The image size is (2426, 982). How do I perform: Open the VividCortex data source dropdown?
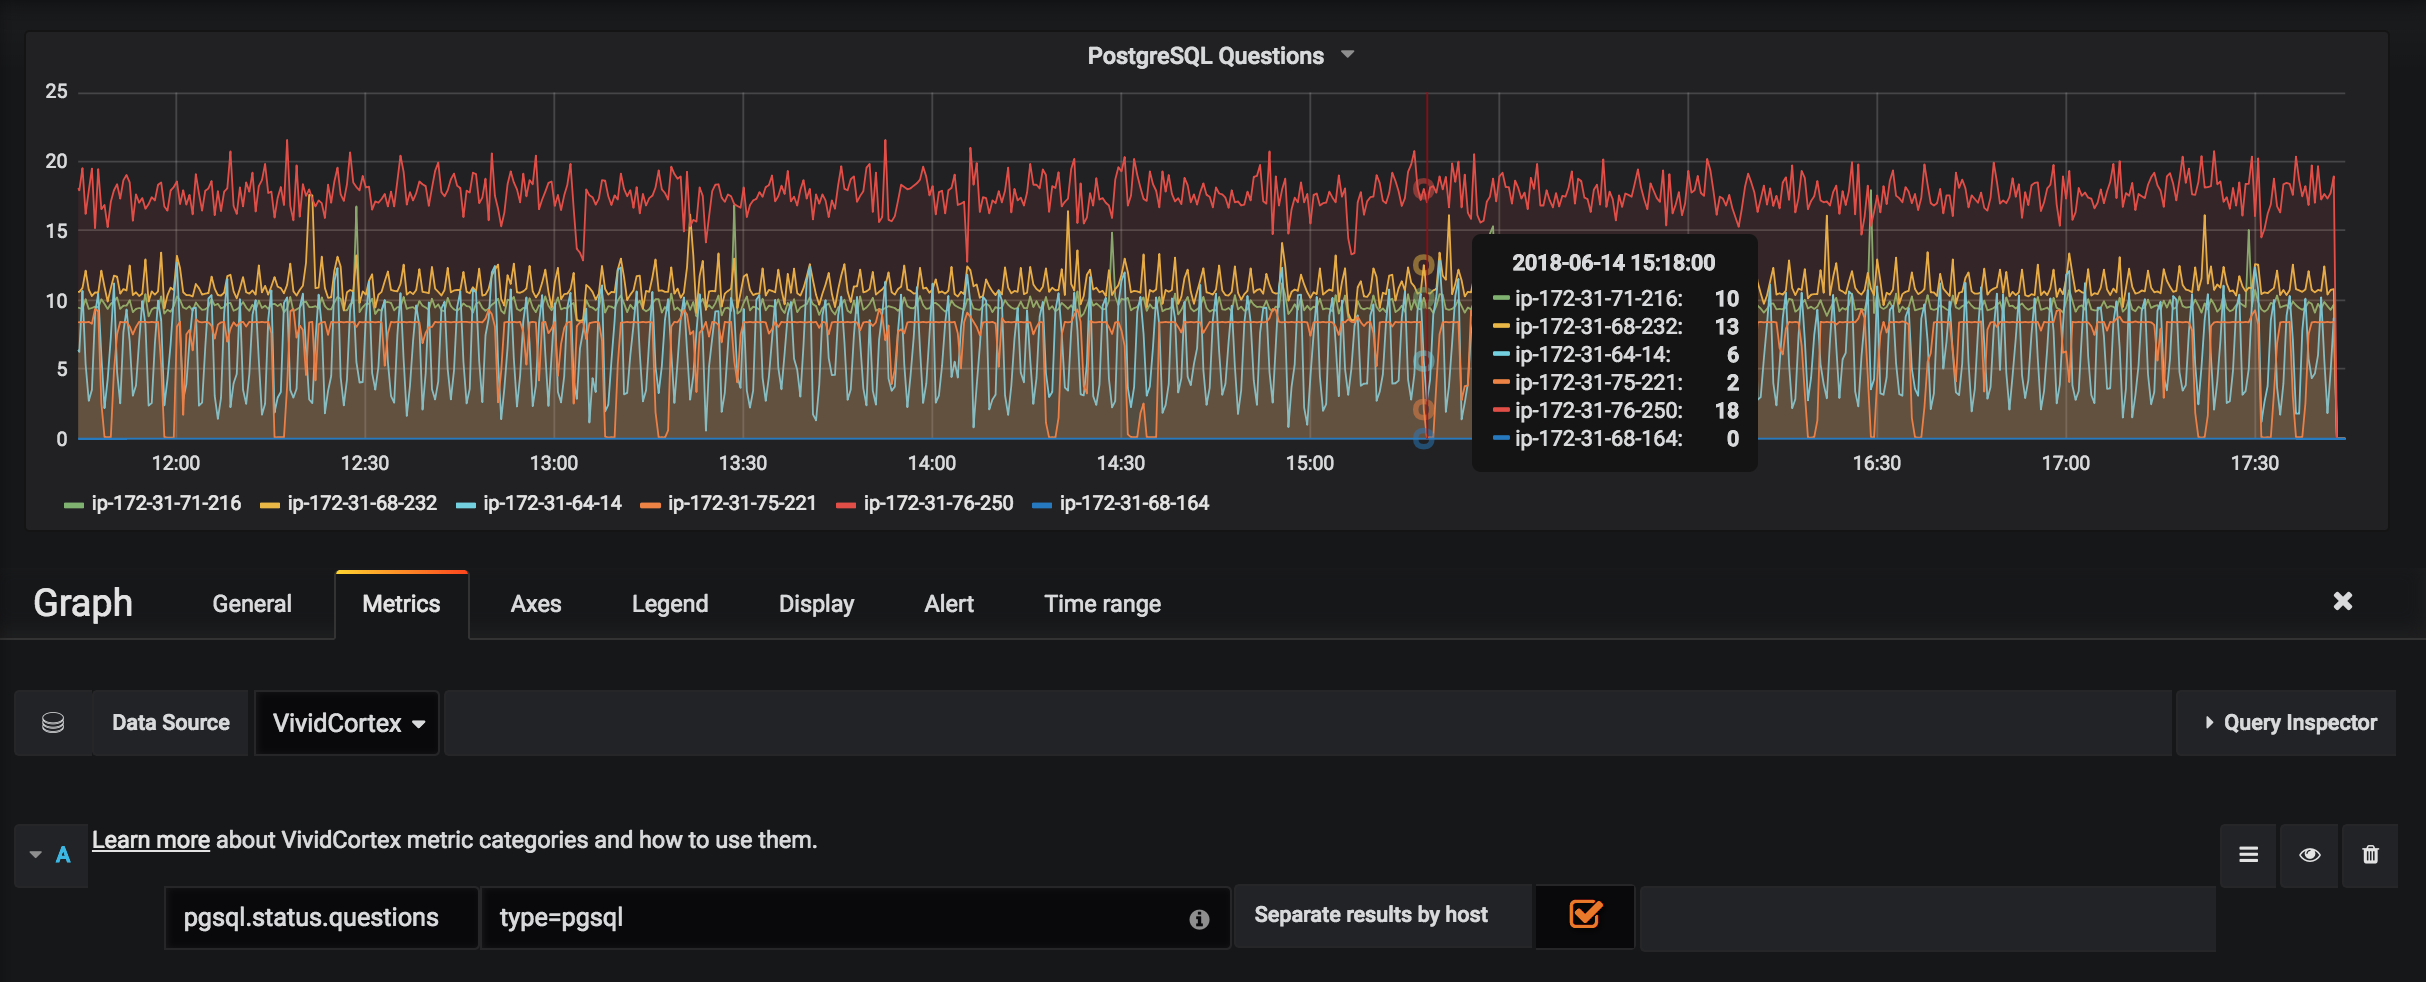point(347,723)
